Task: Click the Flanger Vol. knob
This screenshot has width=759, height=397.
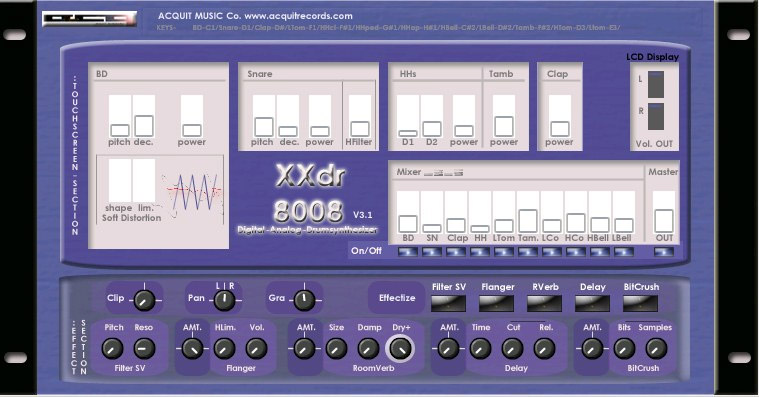Action: 256,348
